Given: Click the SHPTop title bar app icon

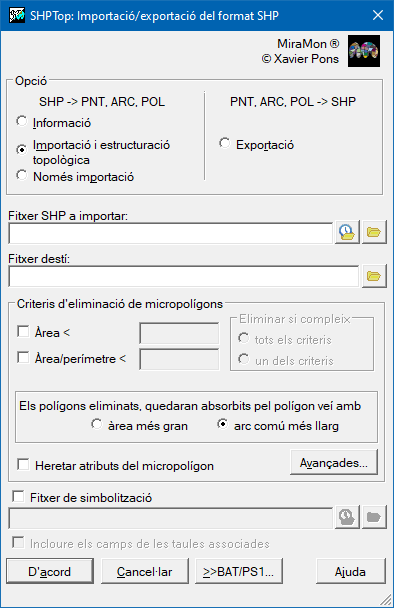Looking at the screenshot, I should [17, 16].
